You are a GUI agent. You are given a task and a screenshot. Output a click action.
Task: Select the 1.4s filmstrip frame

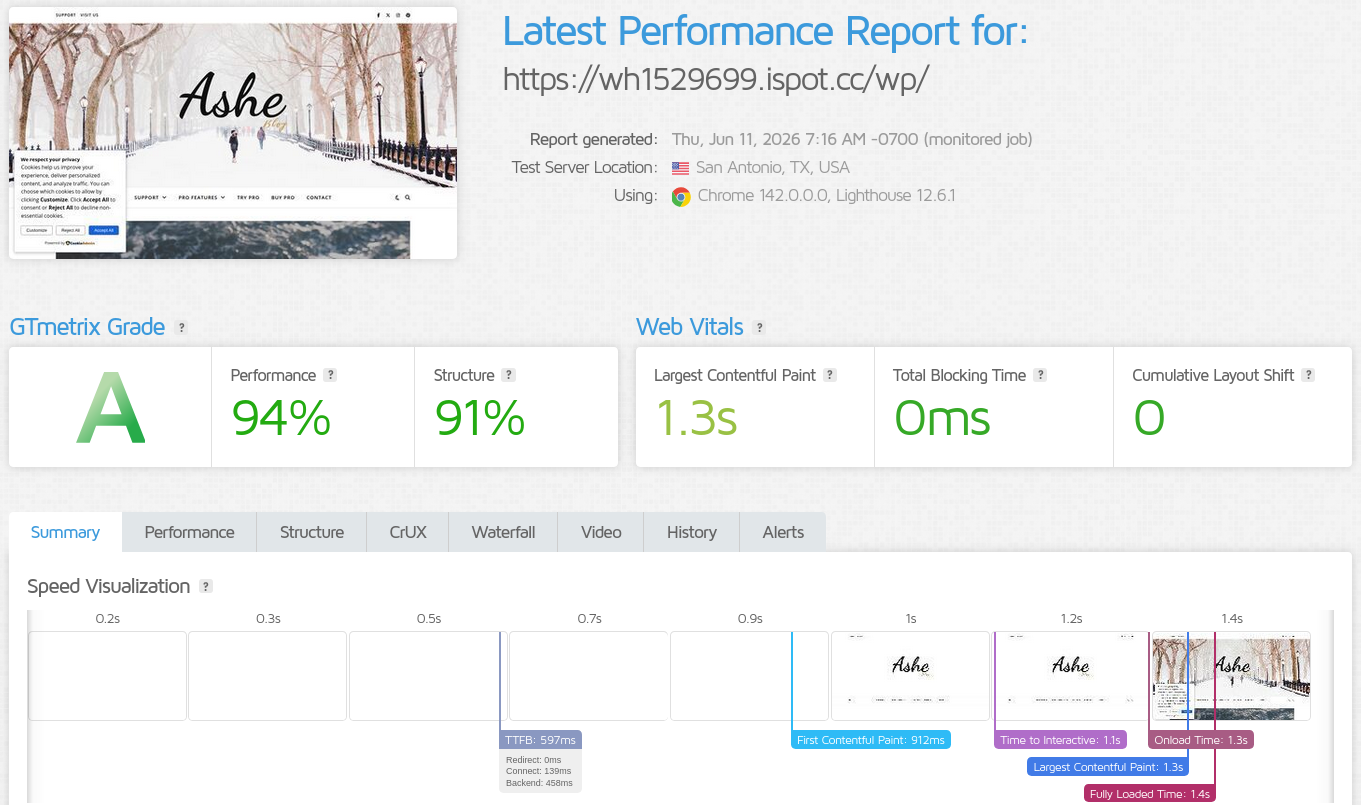coord(1231,675)
